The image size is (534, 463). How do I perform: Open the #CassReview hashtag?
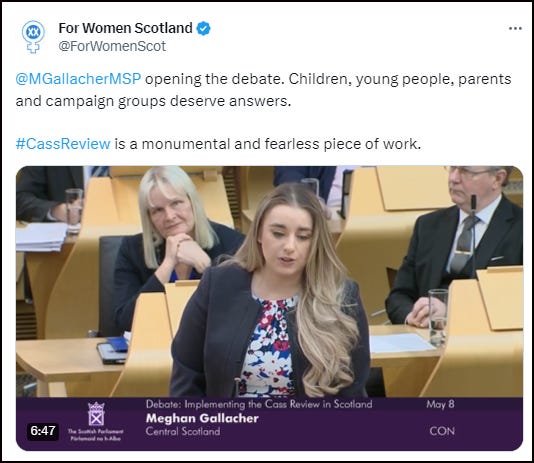coord(63,144)
